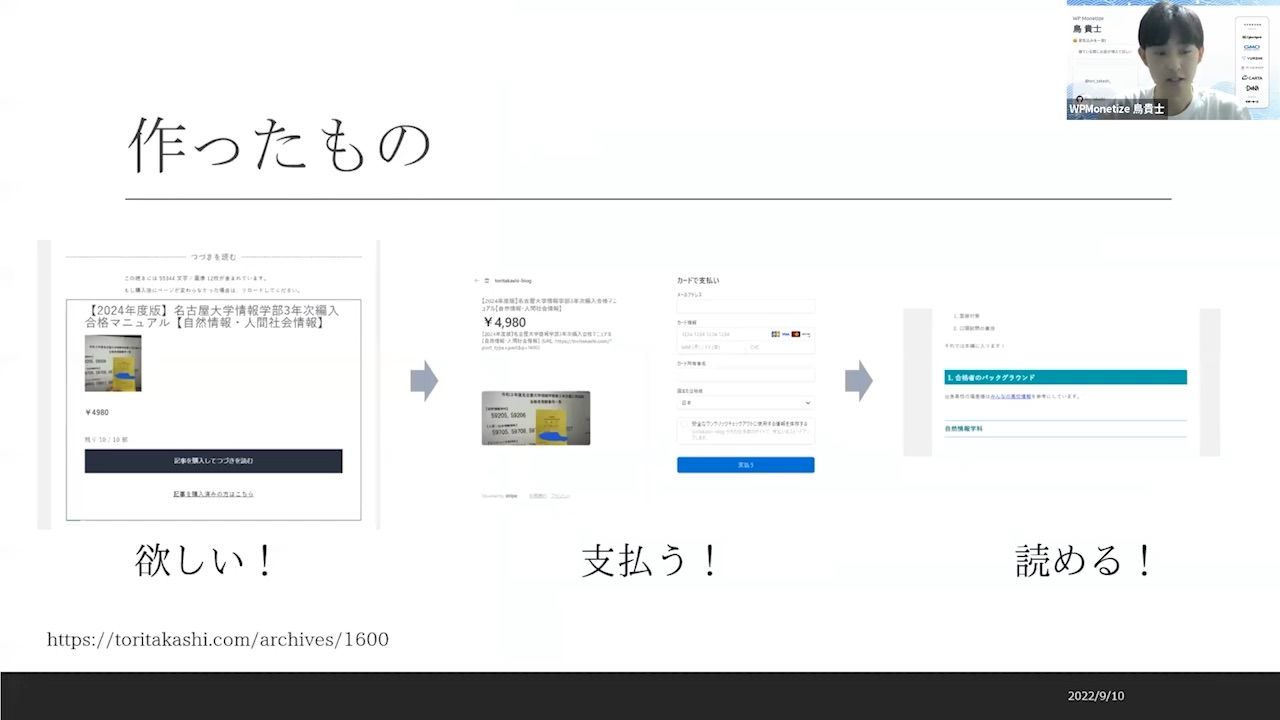Viewport: 1280px width, 720px height.
Task: Click the second gray right arrow between screenshots
Action: click(x=858, y=381)
